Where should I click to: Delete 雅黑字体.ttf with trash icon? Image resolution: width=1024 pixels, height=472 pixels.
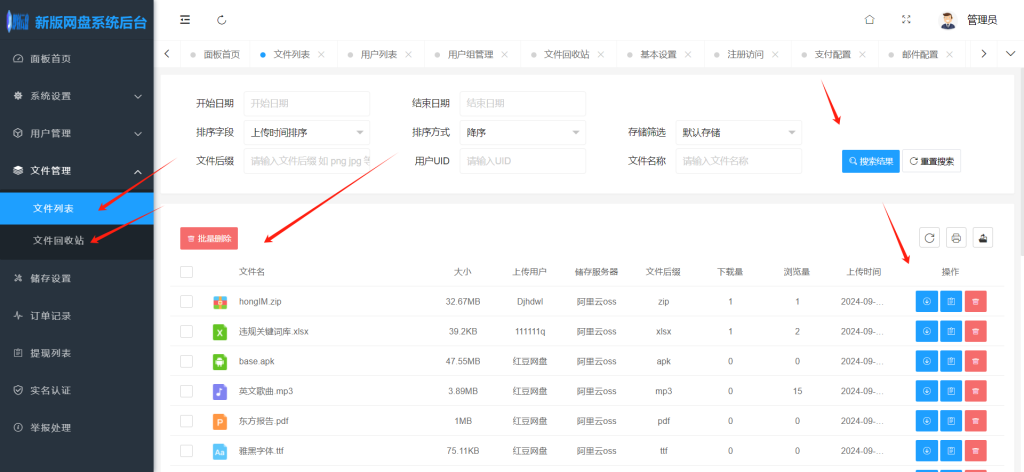pos(975,450)
